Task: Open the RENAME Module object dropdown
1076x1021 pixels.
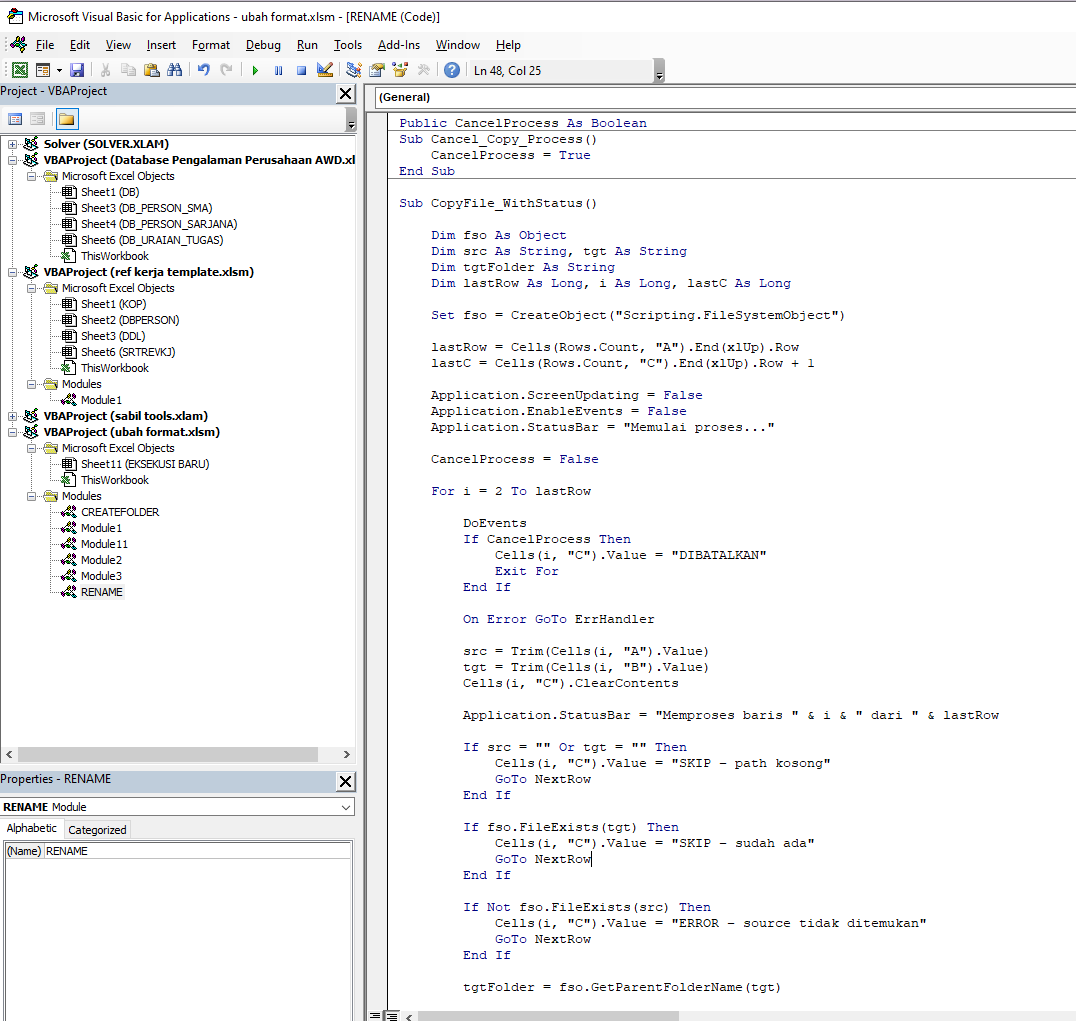Action: pyautogui.click(x=346, y=807)
